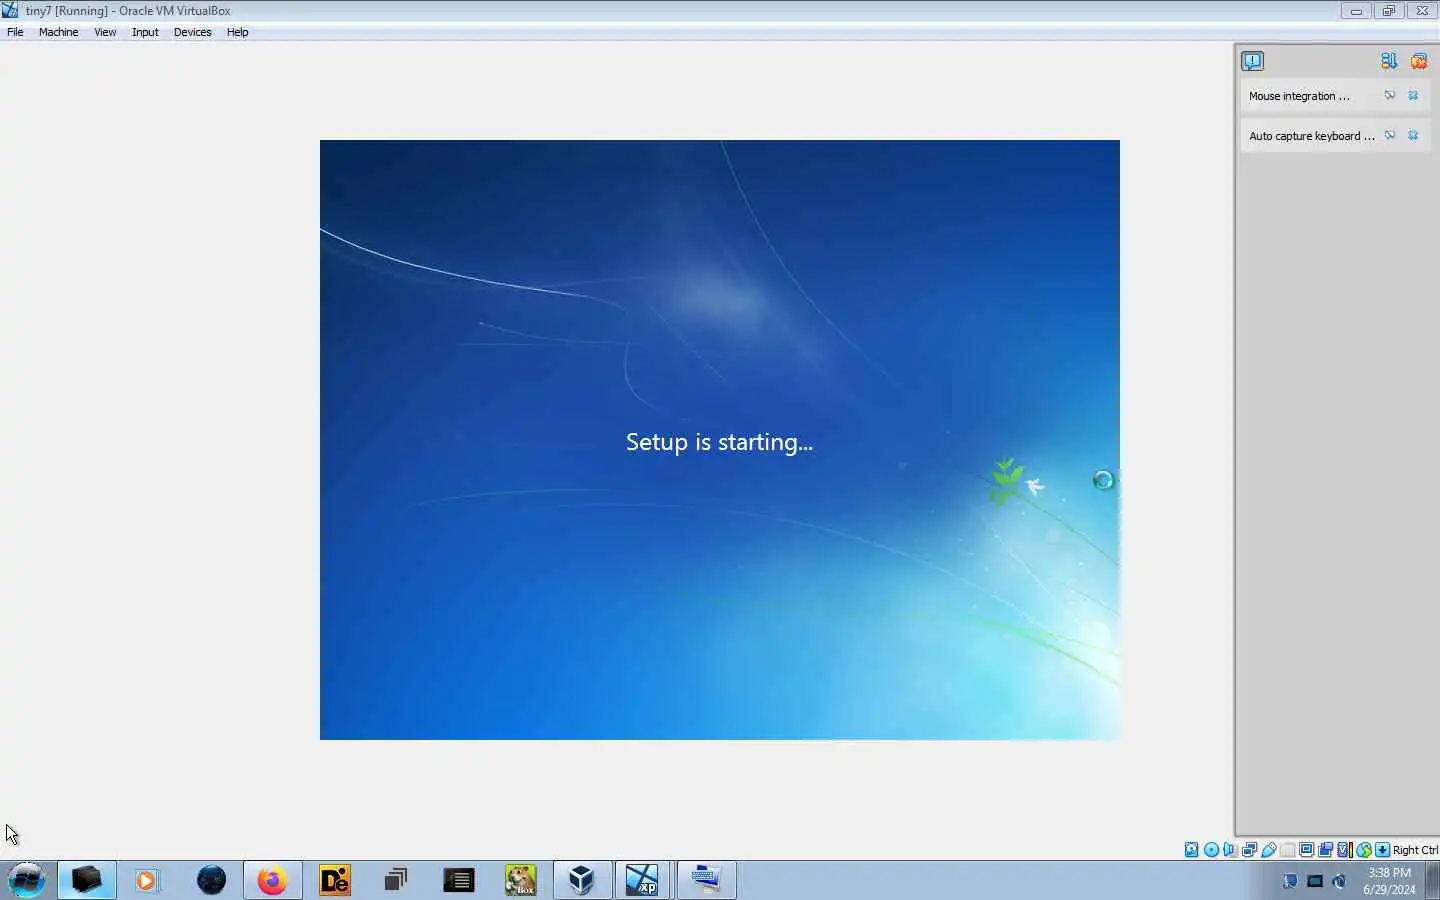
Task: Expand details of Mouse integration notification
Action: coord(1390,95)
